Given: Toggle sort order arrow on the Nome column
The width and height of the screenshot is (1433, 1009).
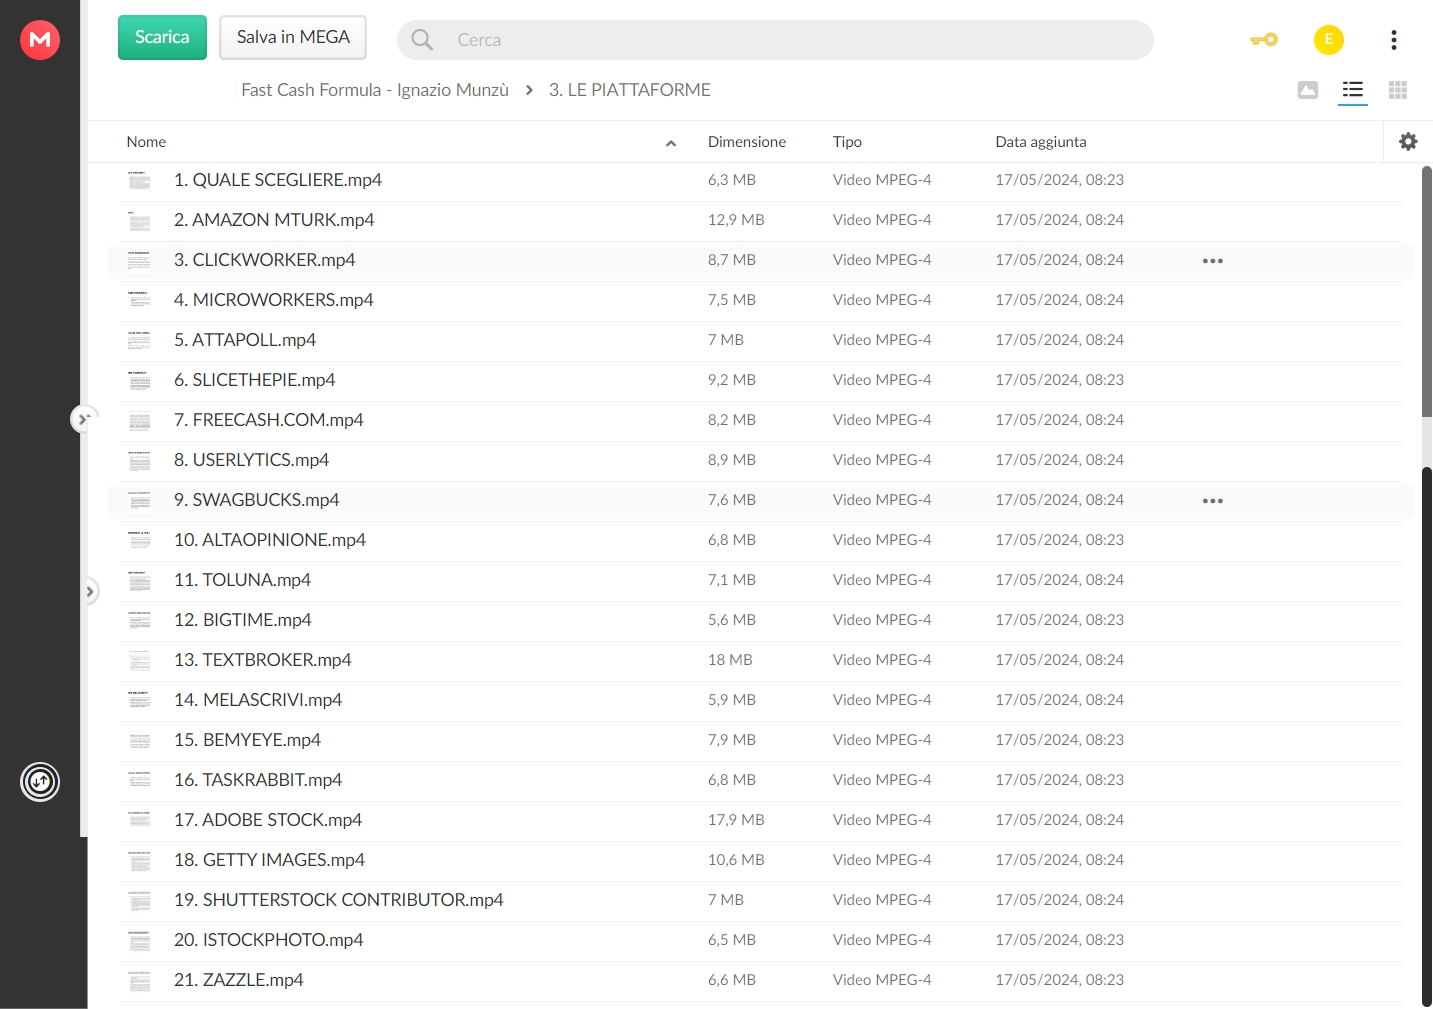Looking at the screenshot, I should point(671,143).
